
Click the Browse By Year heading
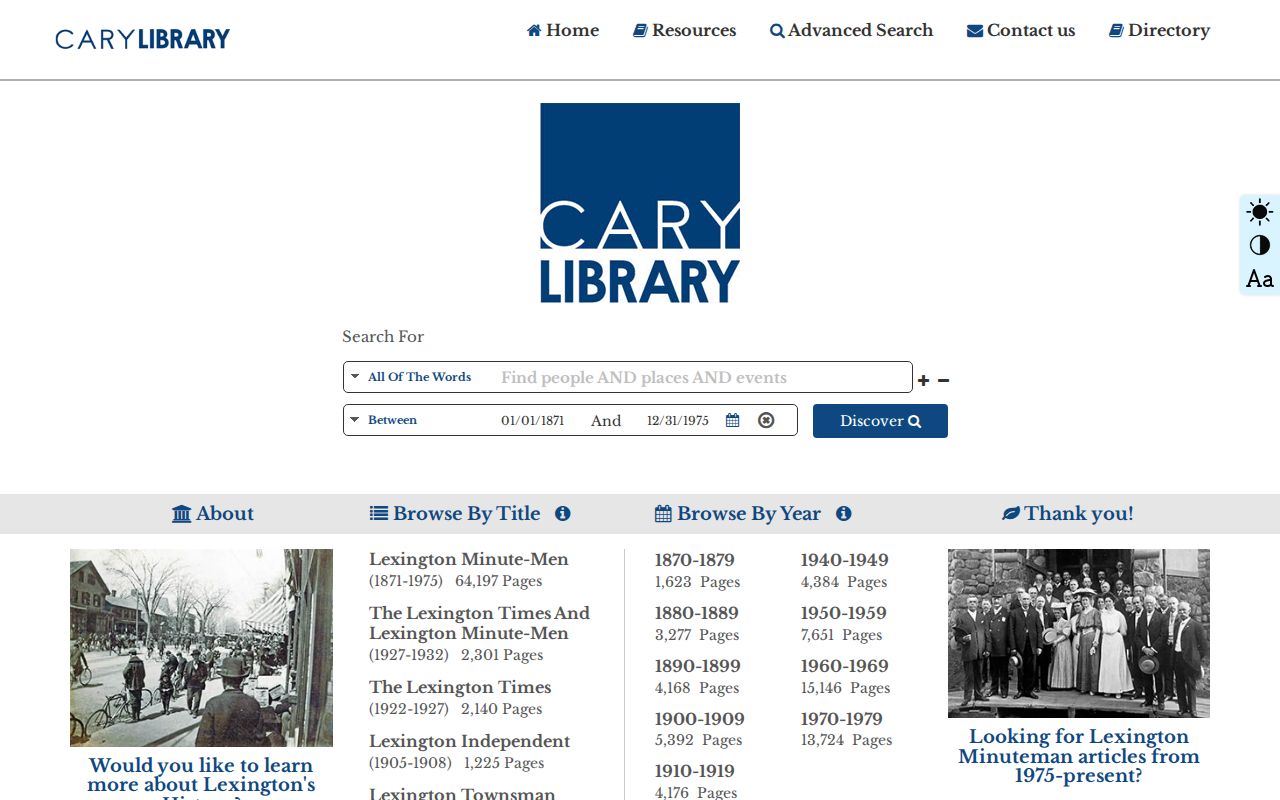click(738, 514)
